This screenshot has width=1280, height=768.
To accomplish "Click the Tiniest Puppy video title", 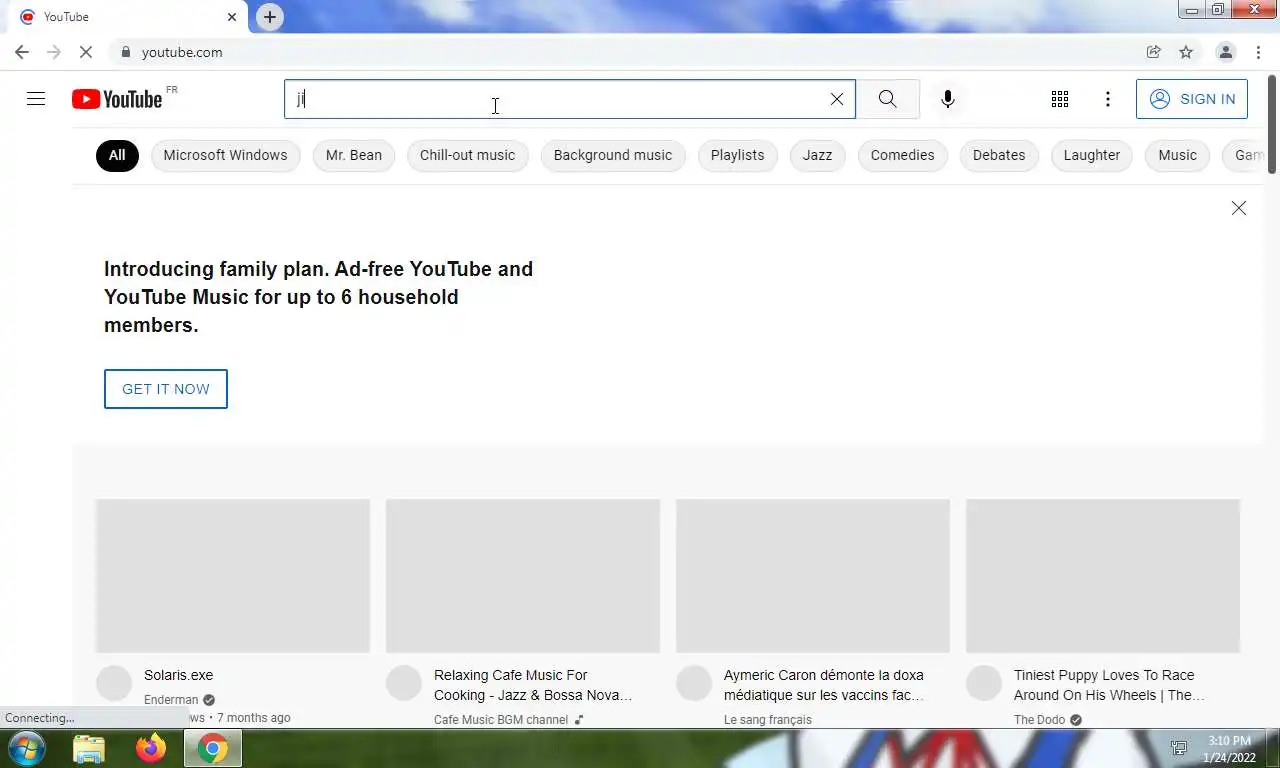I will click(x=1109, y=685).
